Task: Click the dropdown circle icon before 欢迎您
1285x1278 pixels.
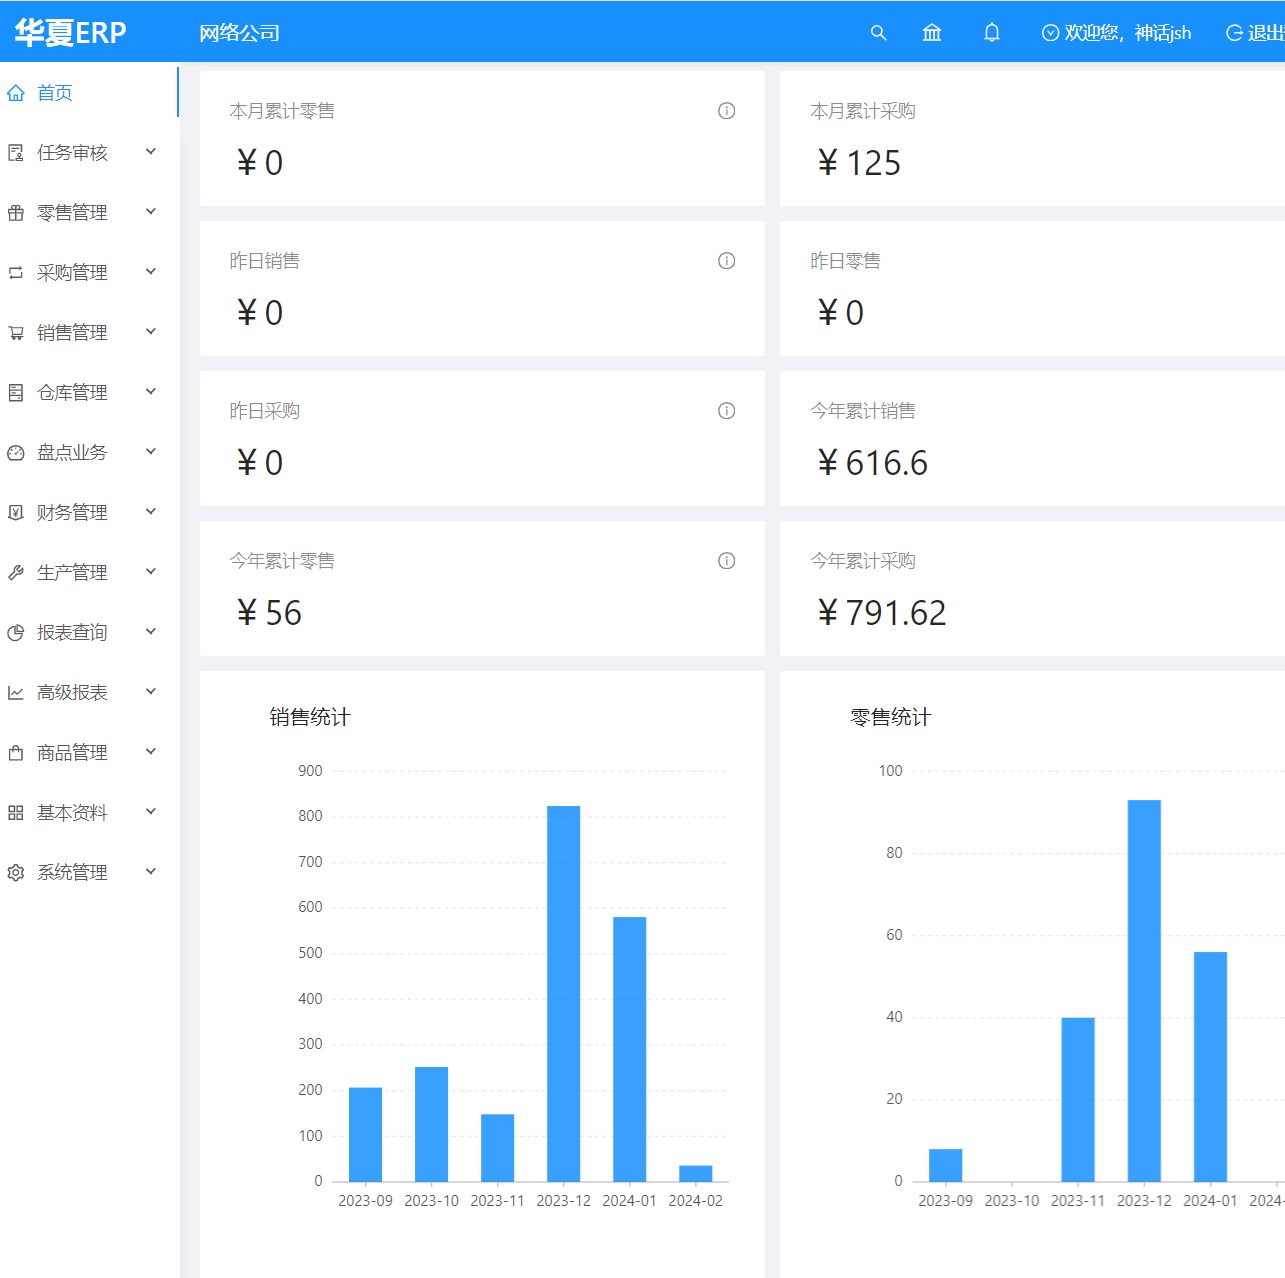Action: click(1051, 33)
